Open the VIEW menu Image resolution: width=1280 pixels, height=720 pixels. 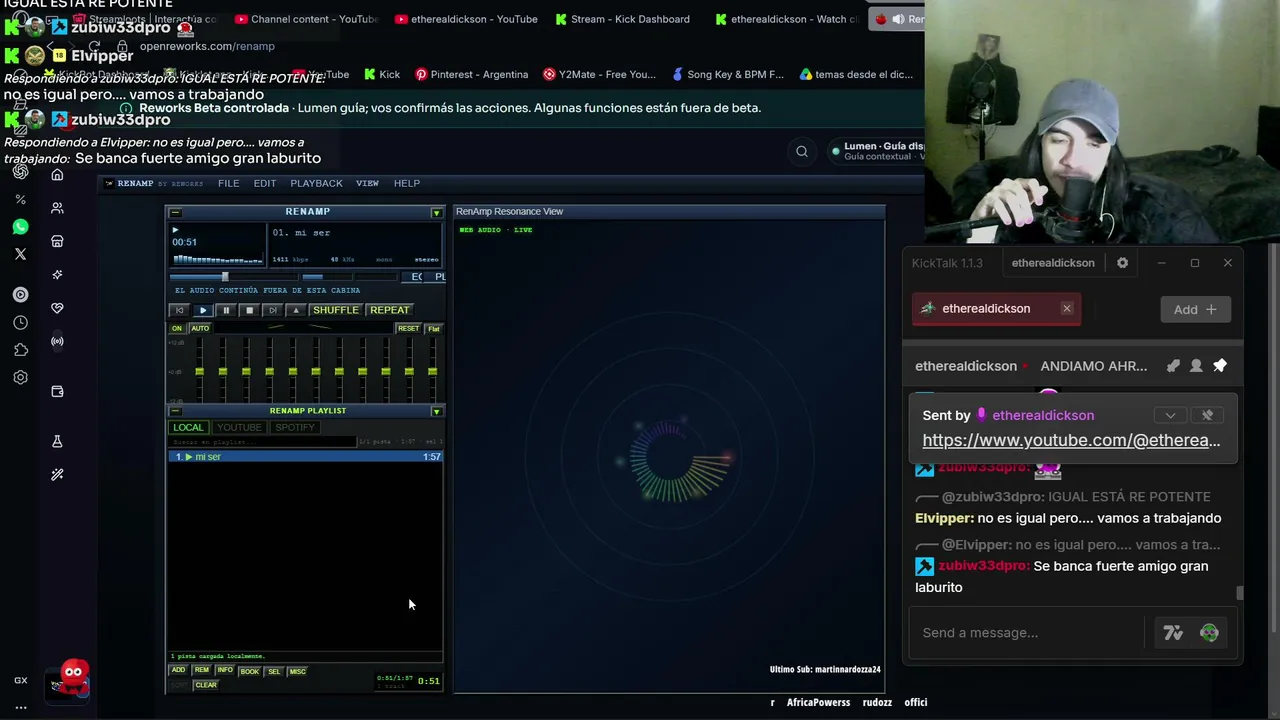coord(367,183)
